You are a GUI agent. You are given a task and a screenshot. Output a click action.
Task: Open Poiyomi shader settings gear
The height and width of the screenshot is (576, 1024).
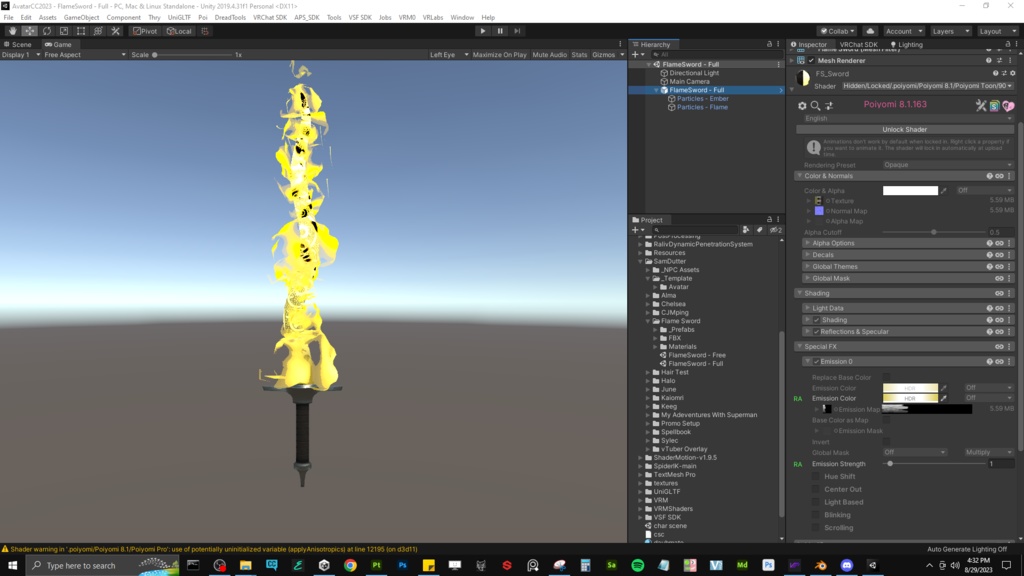801,106
